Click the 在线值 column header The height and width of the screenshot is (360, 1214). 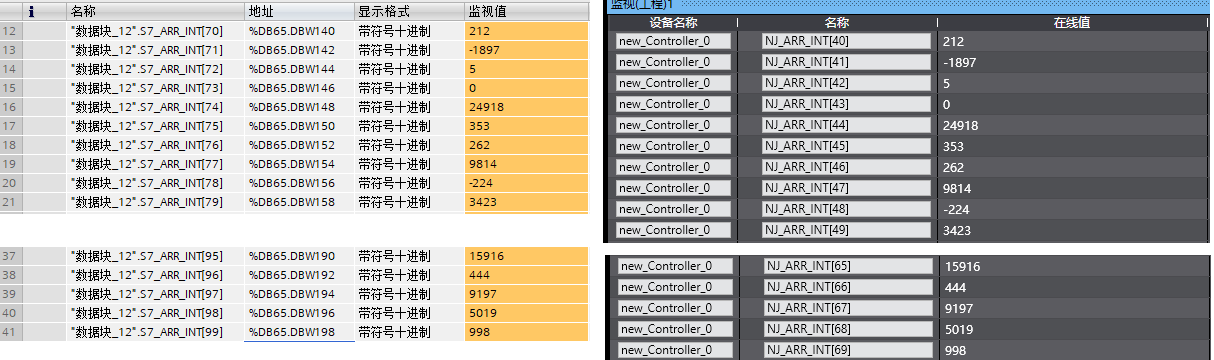tap(1071, 22)
